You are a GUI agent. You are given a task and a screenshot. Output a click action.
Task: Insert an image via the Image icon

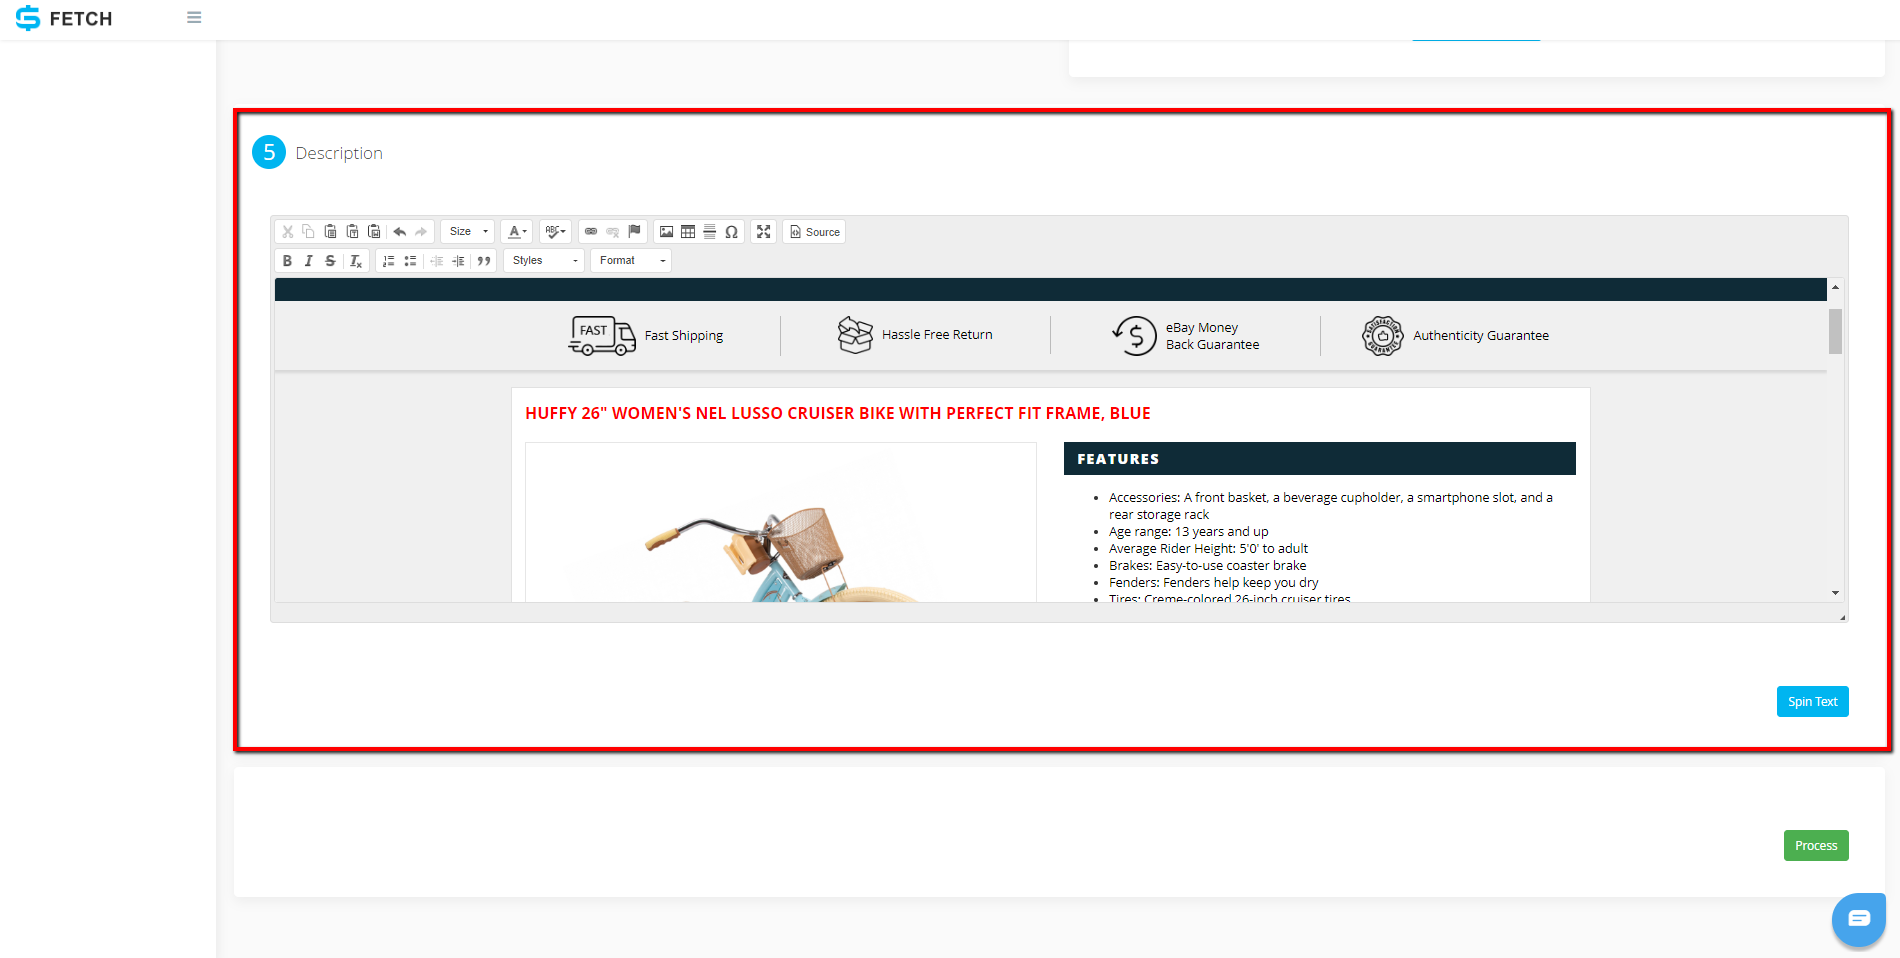coord(666,232)
